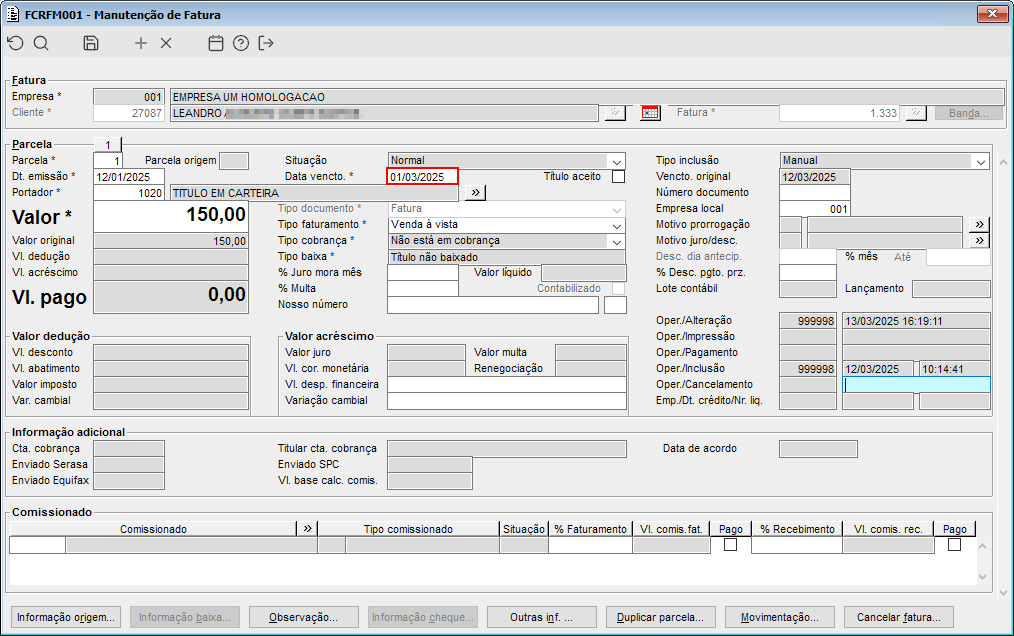Toggle the Título aceito checkbox
The width and height of the screenshot is (1014, 636).
pos(618,177)
